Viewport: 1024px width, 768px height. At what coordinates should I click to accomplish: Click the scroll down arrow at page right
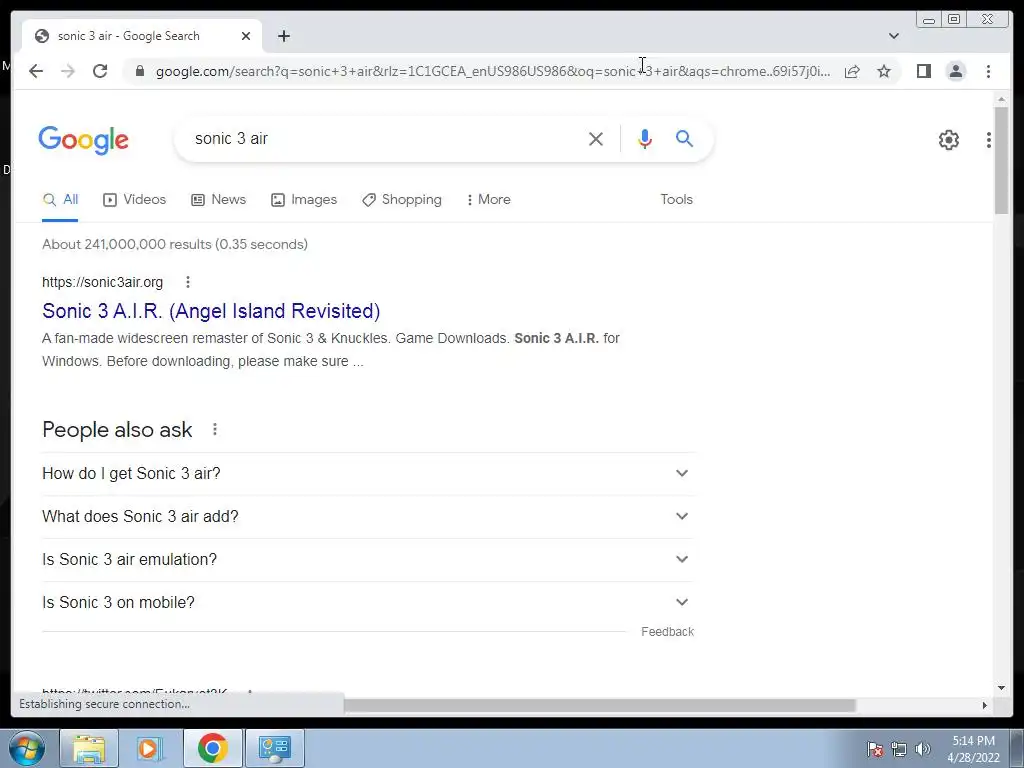(1001, 687)
